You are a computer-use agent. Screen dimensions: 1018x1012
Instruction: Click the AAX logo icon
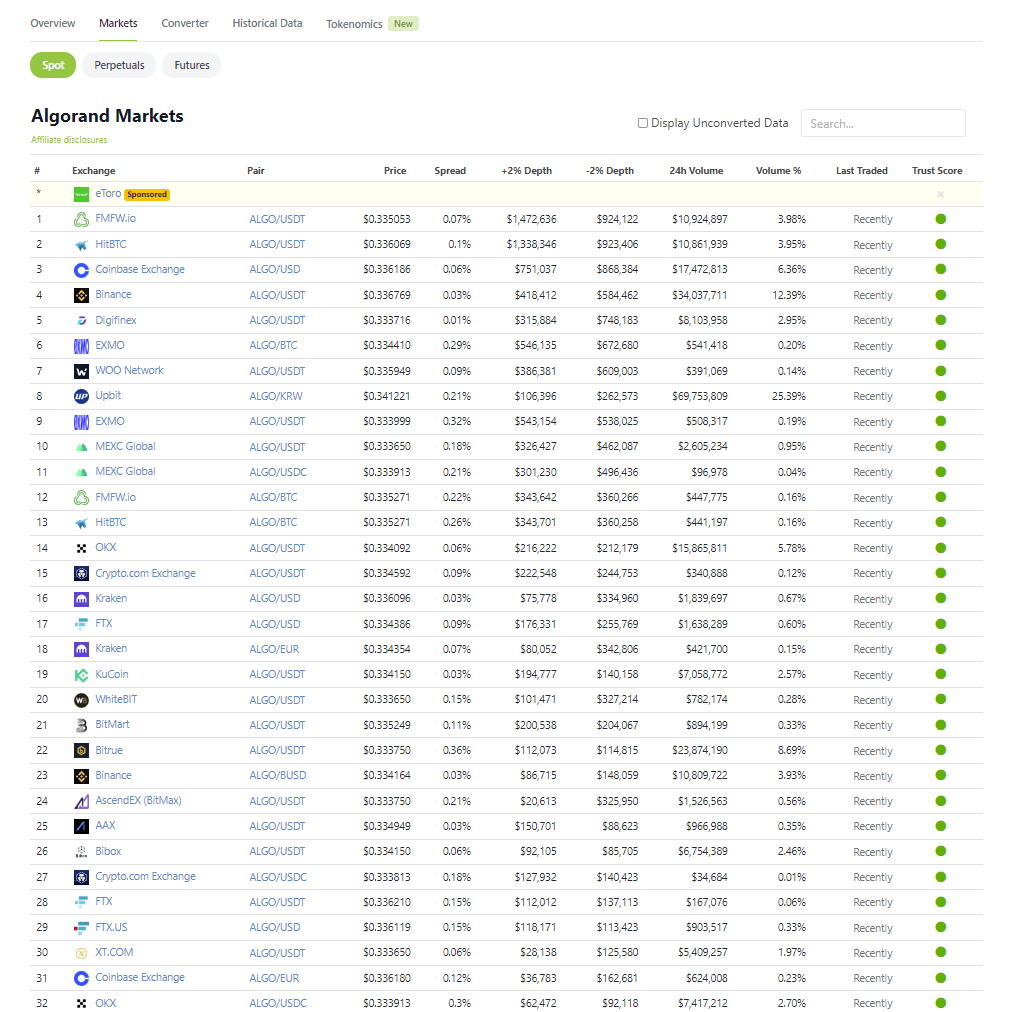(x=82, y=826)
